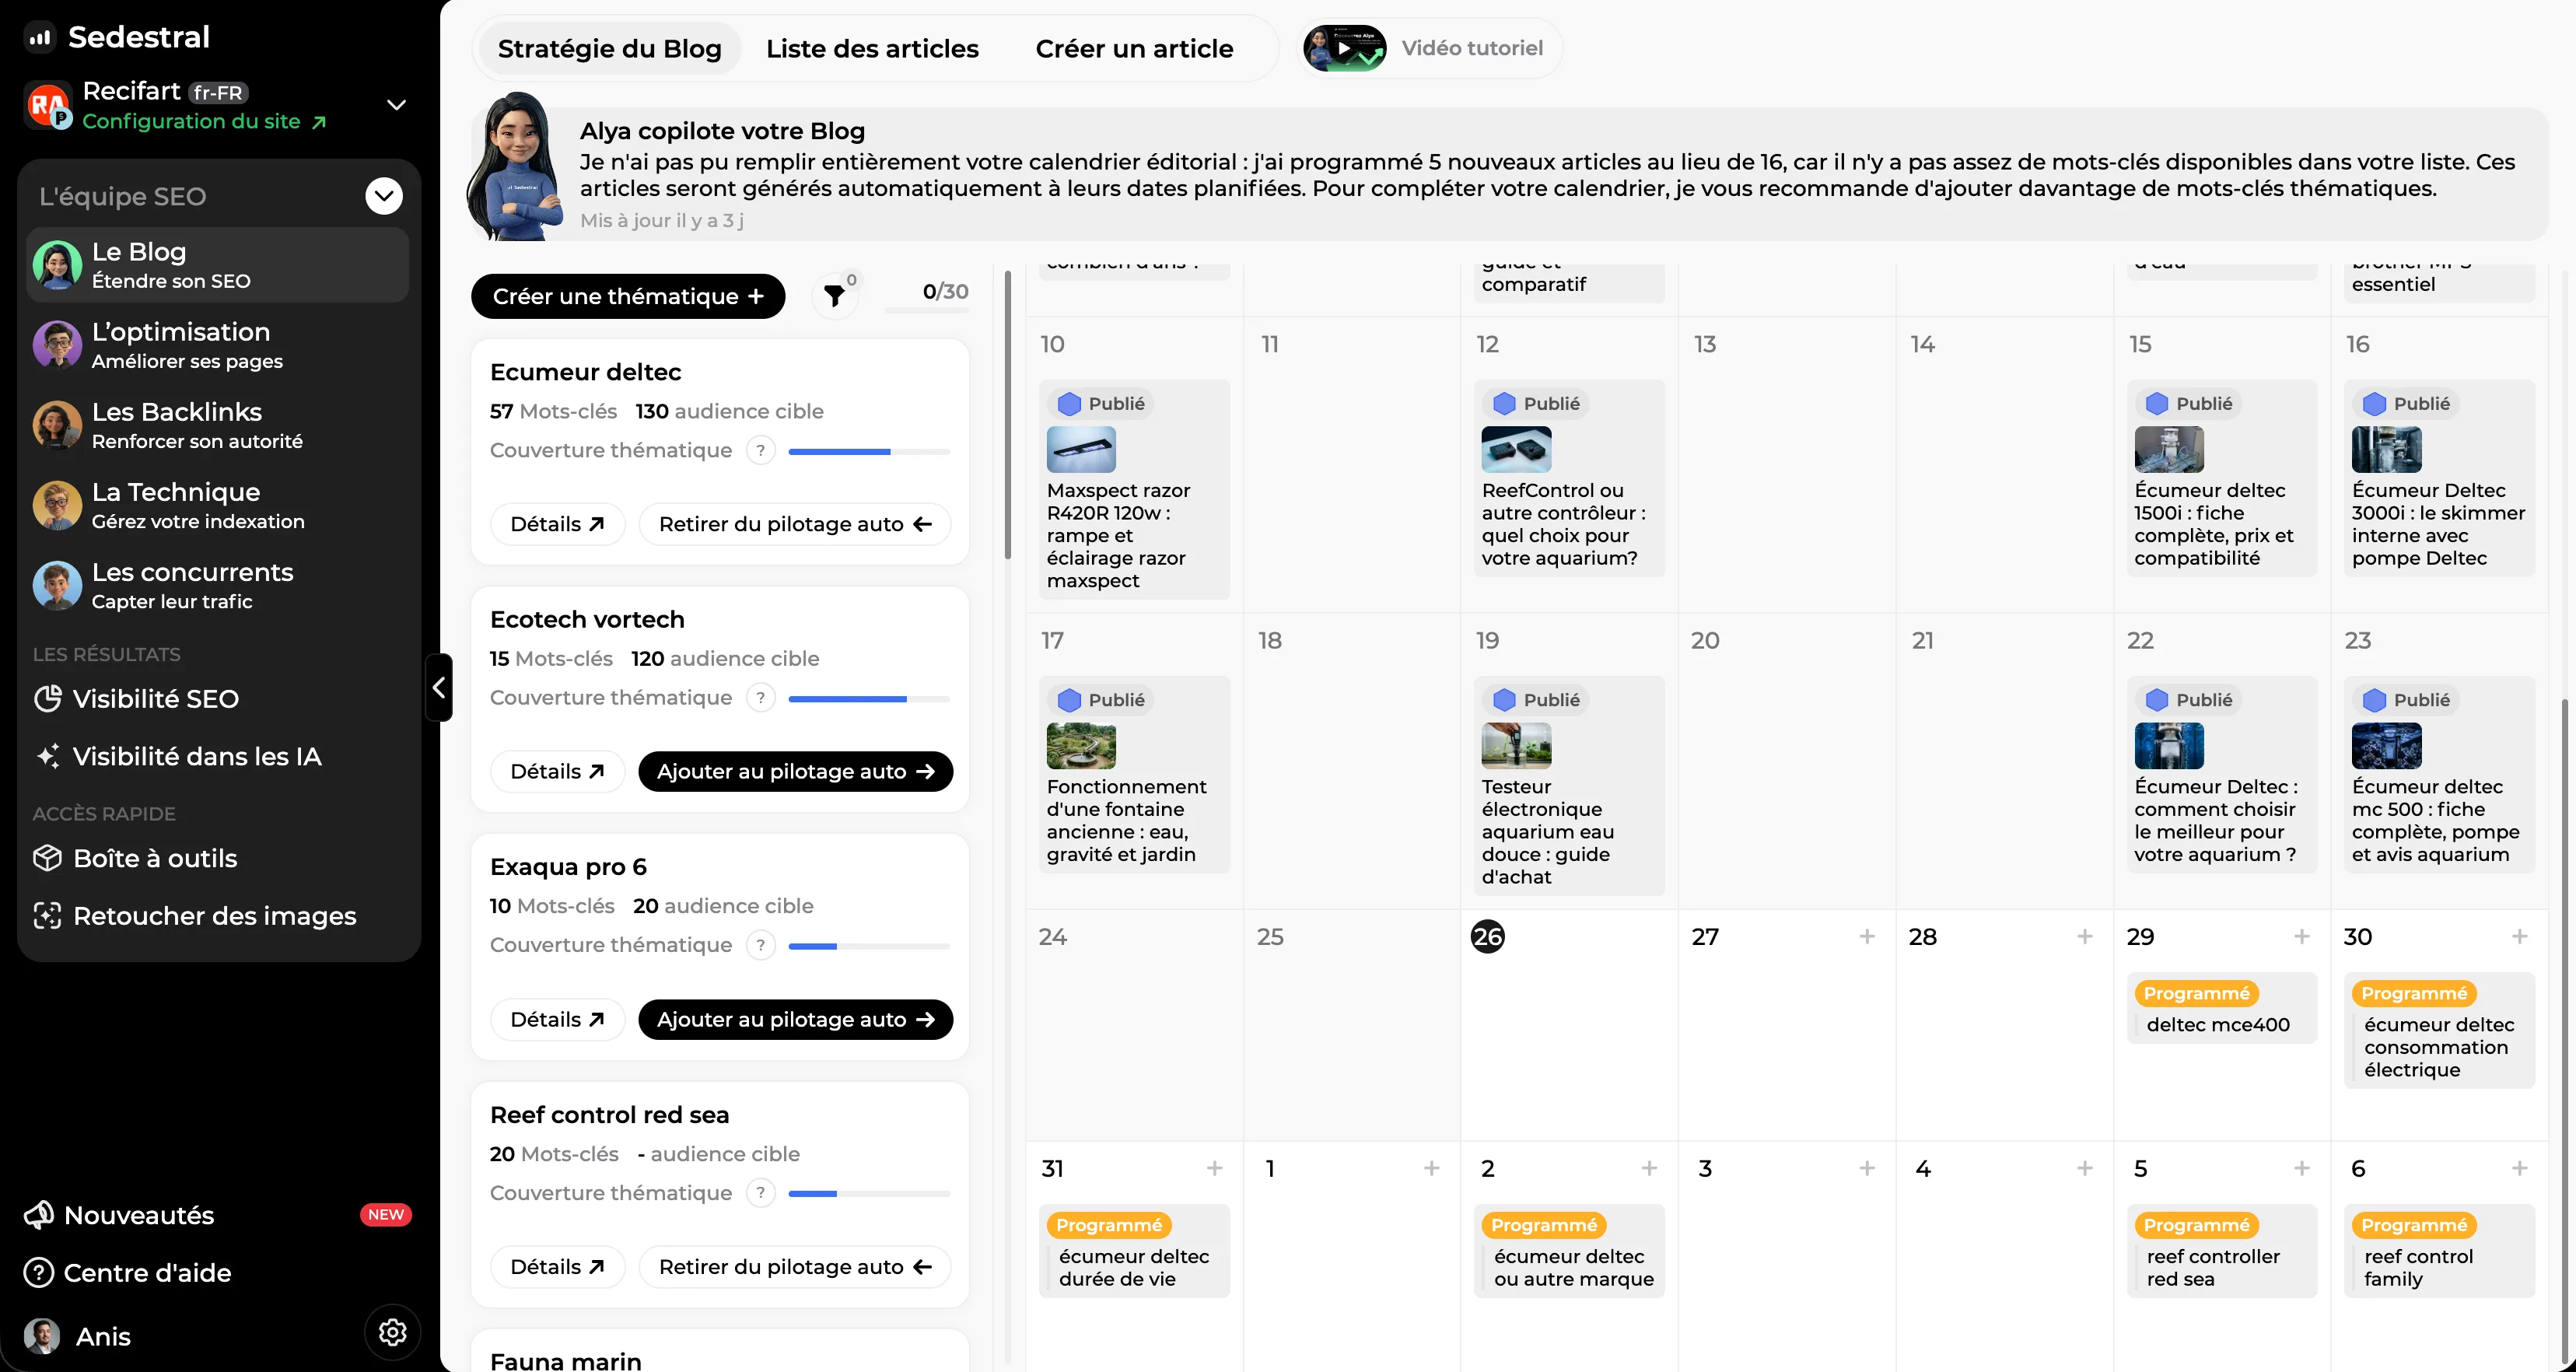Open Boîte à outils box icon
This screenshot has height=1372, width=2576.
click(47, 858)
